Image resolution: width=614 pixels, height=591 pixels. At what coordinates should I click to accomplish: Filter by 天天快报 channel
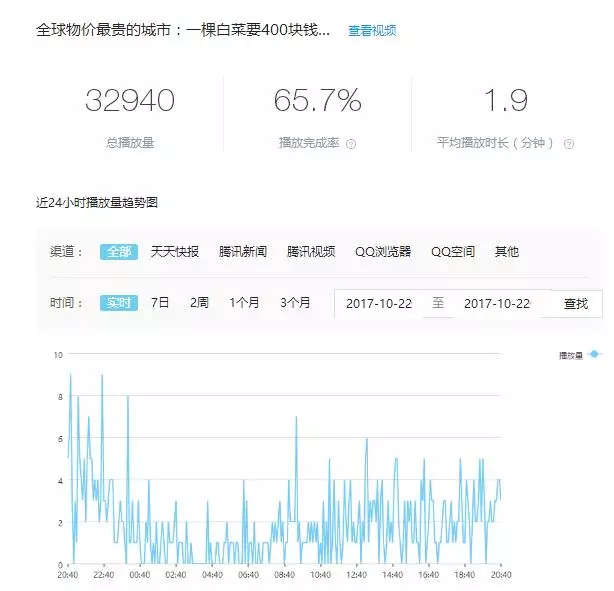tap(175, 252)
